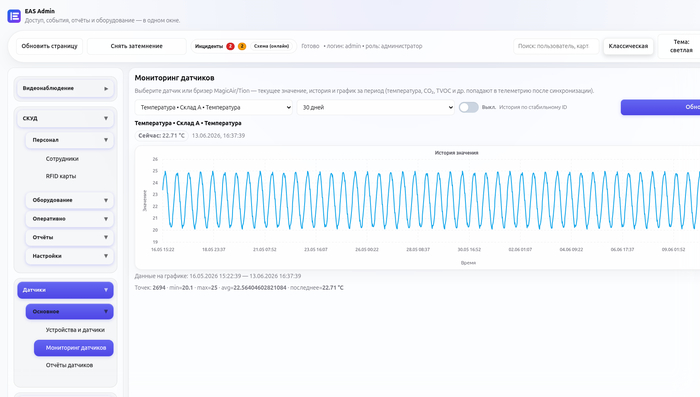Open Отчёты датчиков page
This screenshot has height=397, width=700.
tap(69, 365)
